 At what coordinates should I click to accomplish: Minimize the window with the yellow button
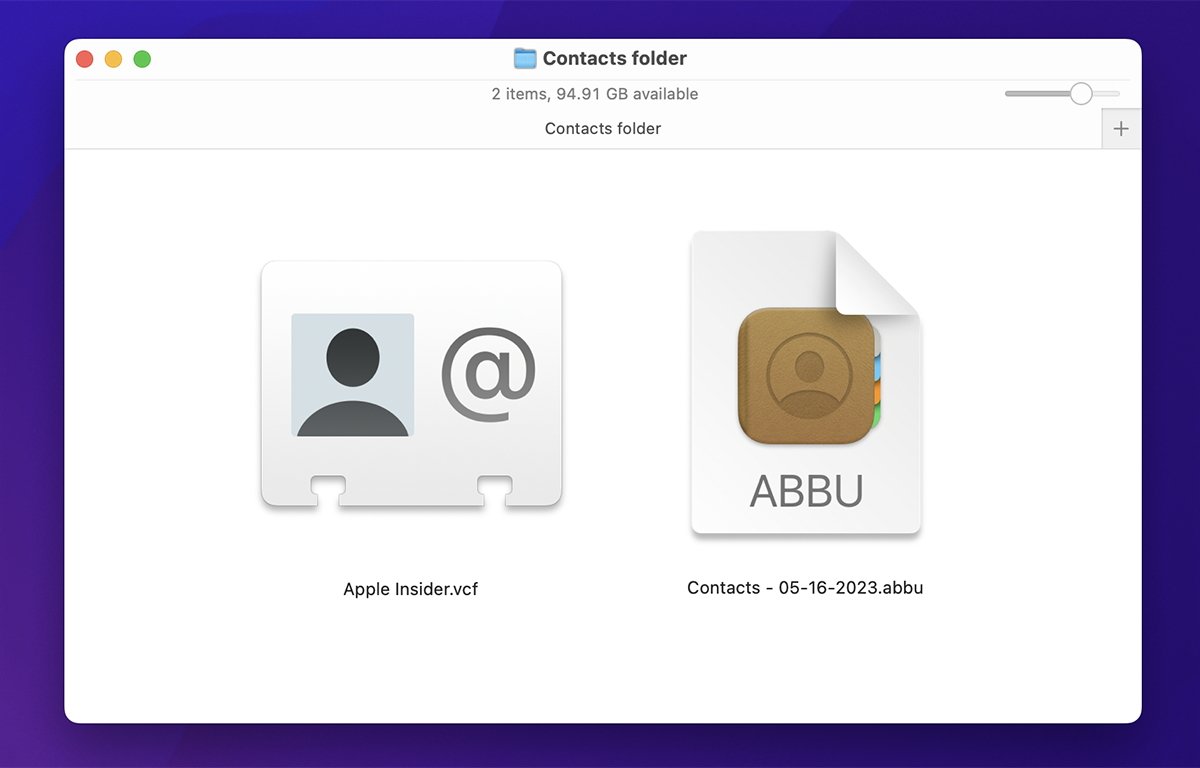tap(114, 59)
